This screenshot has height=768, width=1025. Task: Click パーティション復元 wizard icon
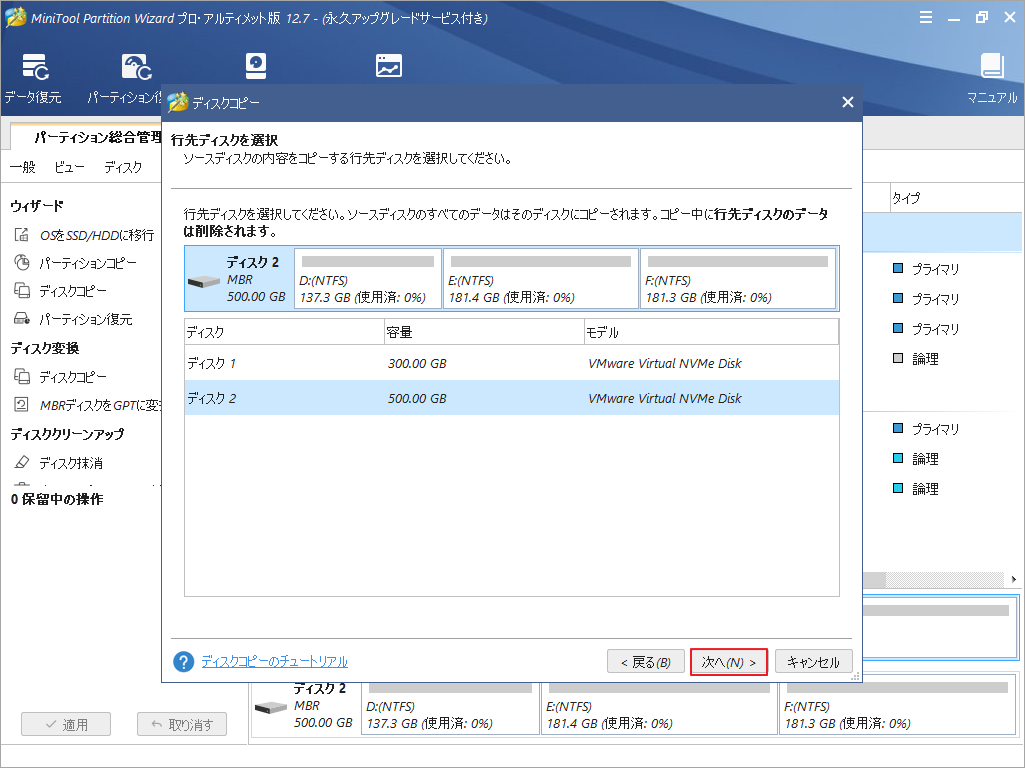[22, 318]
